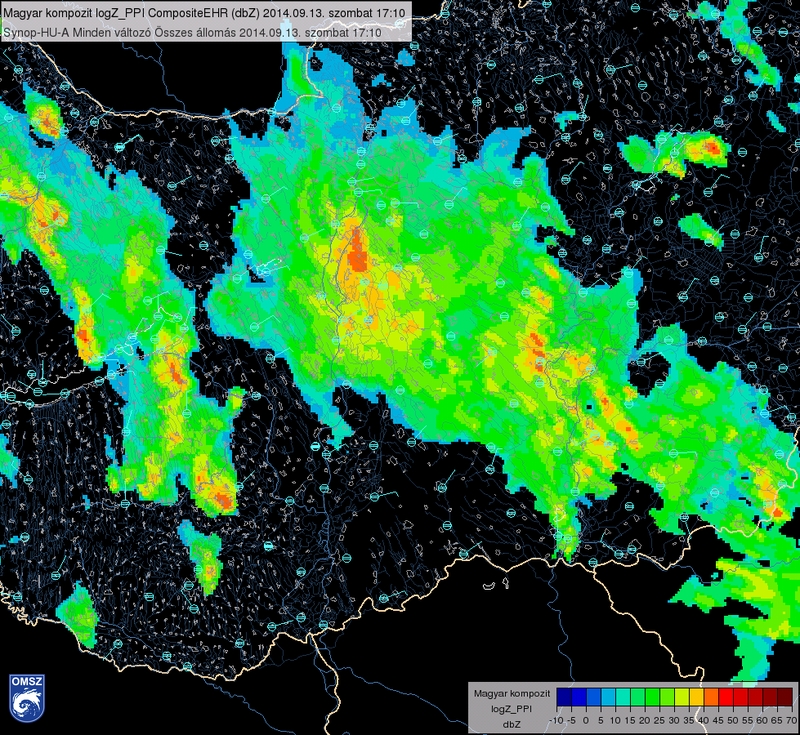Pick the orange 40 to 45 dBZ swatch
The height and width of the screenshot is (735, 800).
[x=712, y=697]
